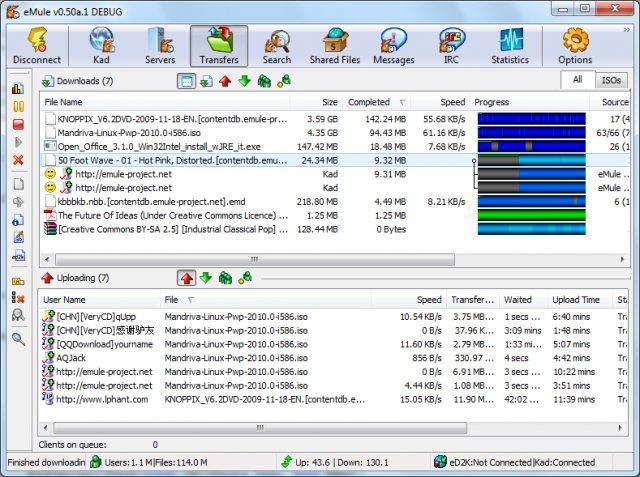Click the File column sort arrow in uploads list
The width and height of the screenshot is (640, 477).
point(191,300)
